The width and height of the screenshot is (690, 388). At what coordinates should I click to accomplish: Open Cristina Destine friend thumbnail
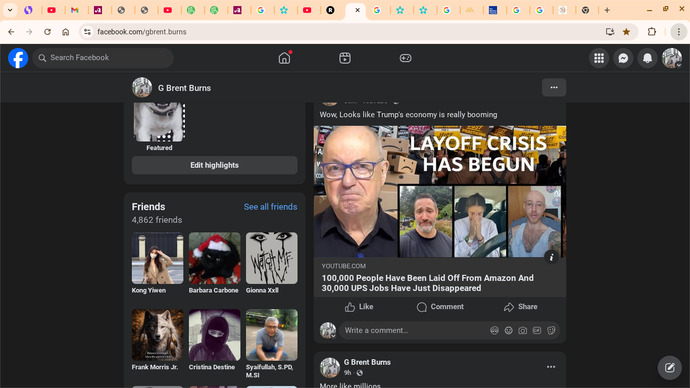point(215,335)
